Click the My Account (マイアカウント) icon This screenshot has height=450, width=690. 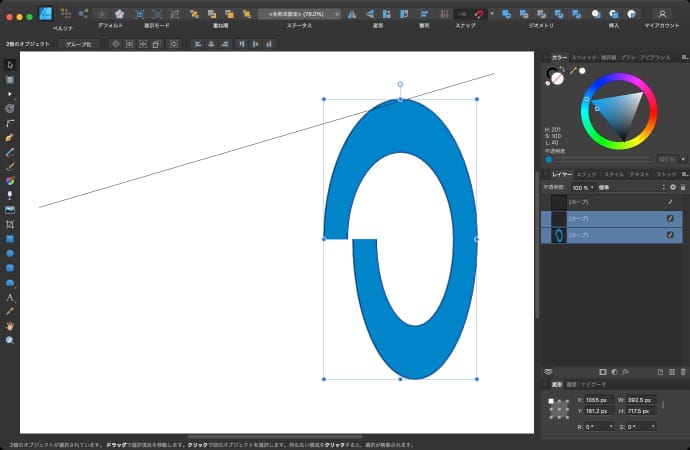[x=662, y=14]
